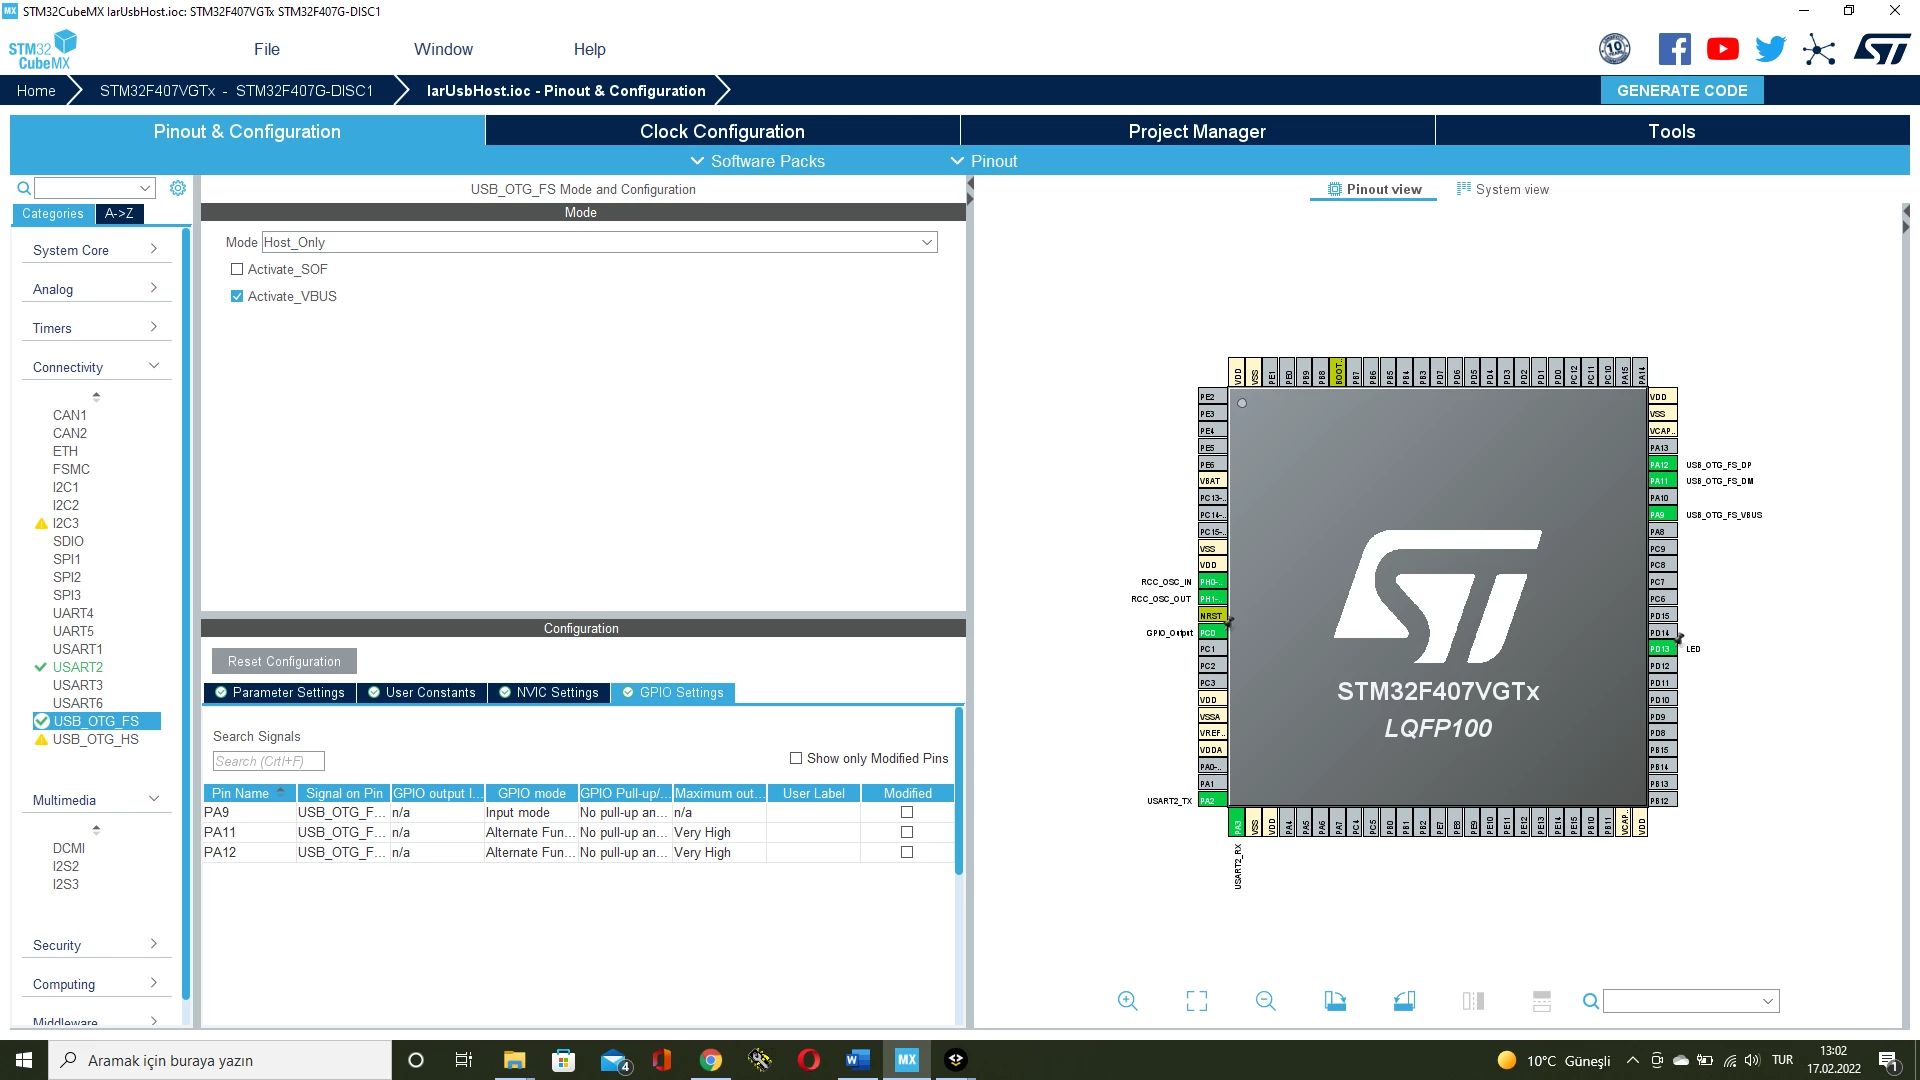The width and height of the screenshot is (1920, 1080).
Task: Zoom out of the pinout view
Action: [1265, 1001]
